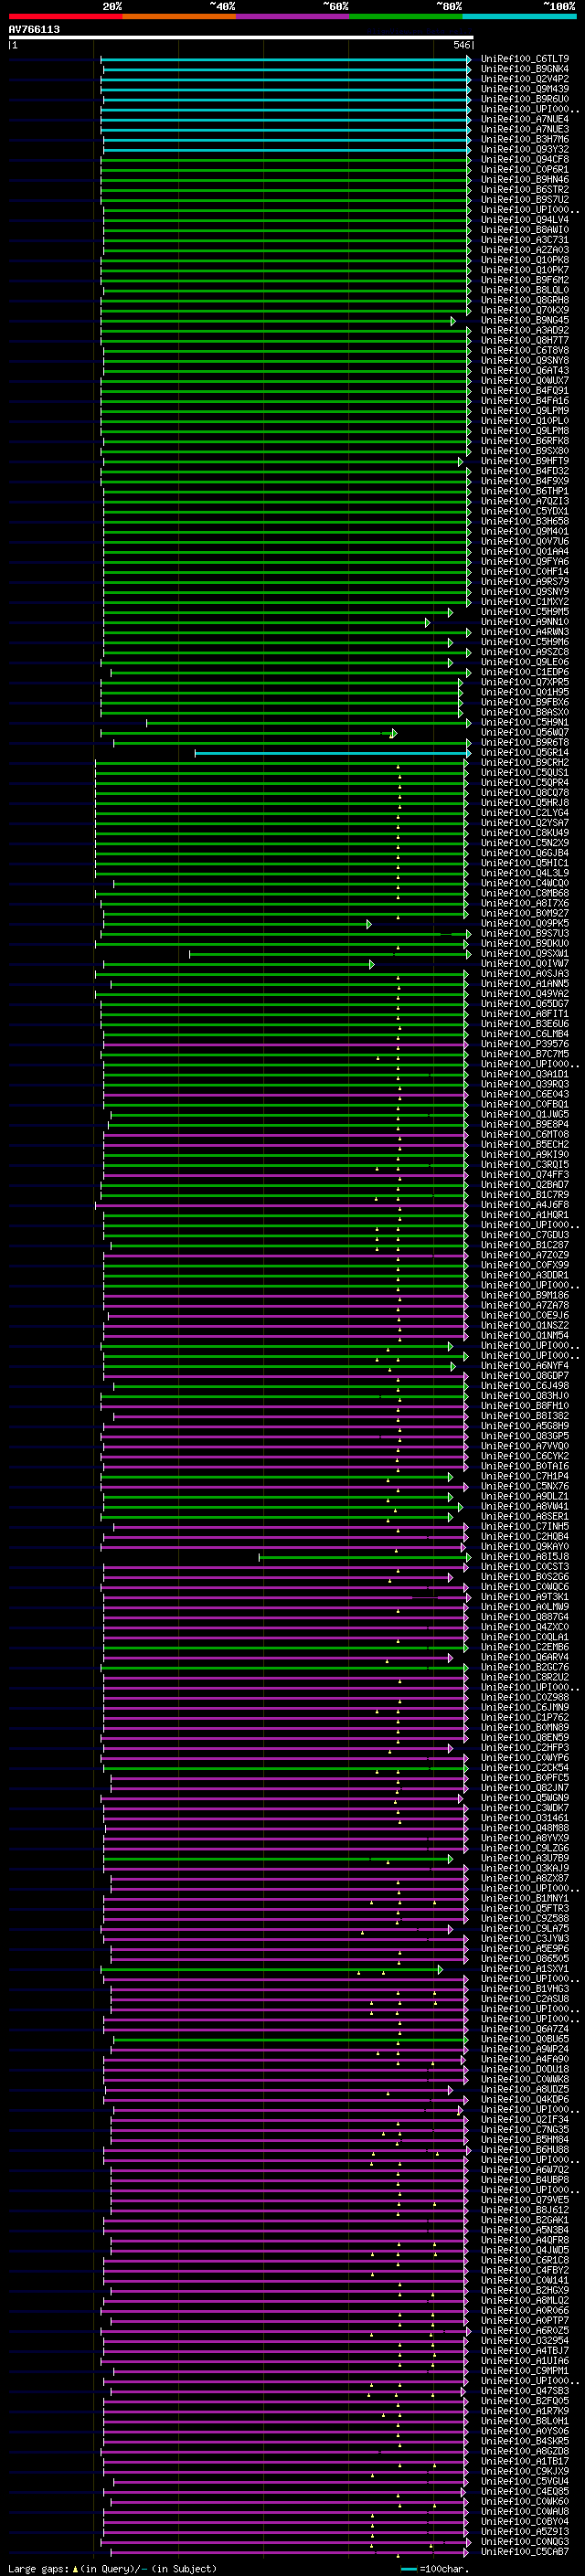This screenshot has height=2576, width=585.
Task: Open hit UniRef100_Q8GRM8
Action: pos(524,300)
